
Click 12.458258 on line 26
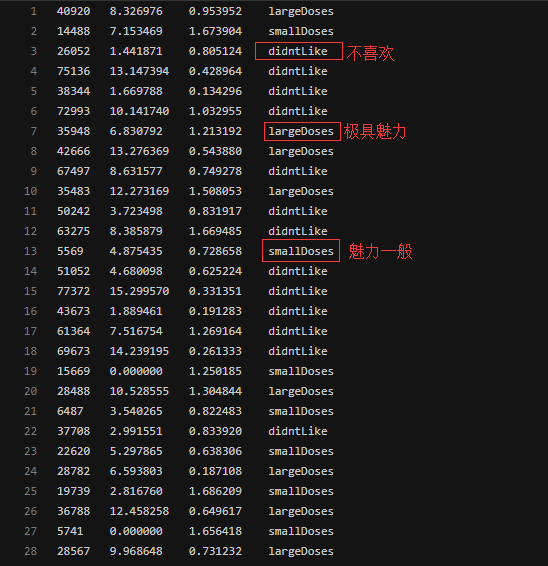point(139,511)
